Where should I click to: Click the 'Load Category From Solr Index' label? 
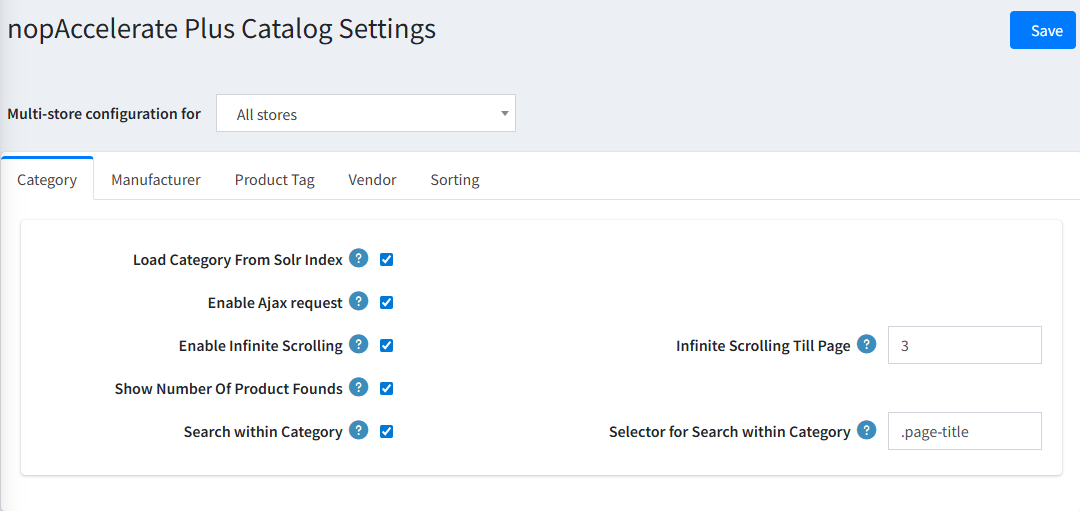[x=238, y=260]
